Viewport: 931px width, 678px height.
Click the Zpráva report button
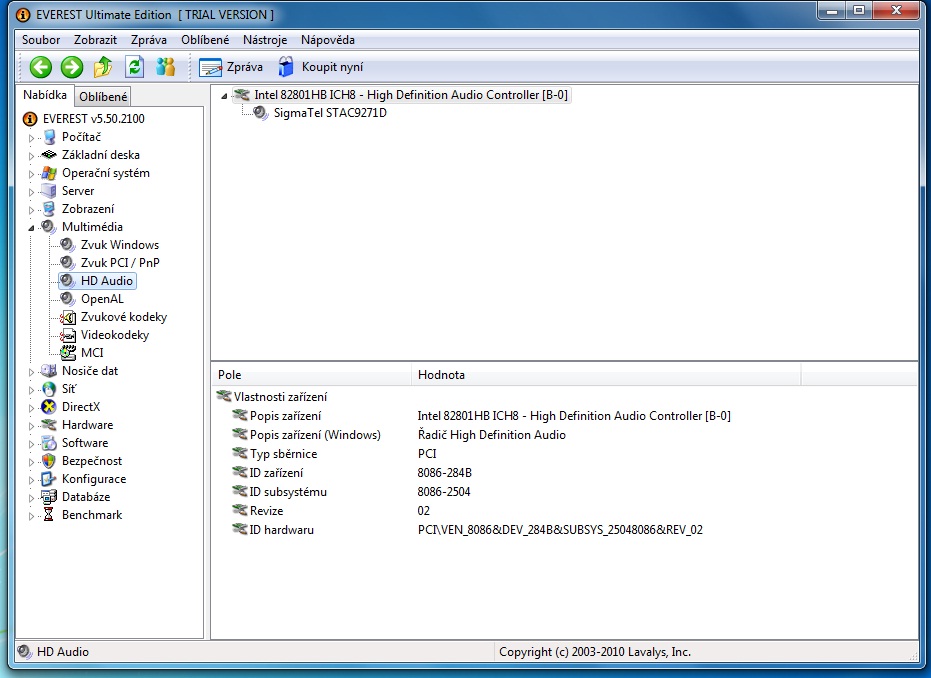pos(232,67)
